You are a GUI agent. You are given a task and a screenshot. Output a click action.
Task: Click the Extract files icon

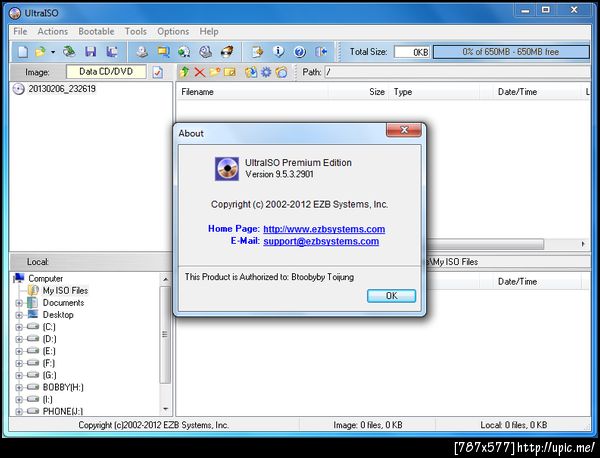(x=251, y=72)
